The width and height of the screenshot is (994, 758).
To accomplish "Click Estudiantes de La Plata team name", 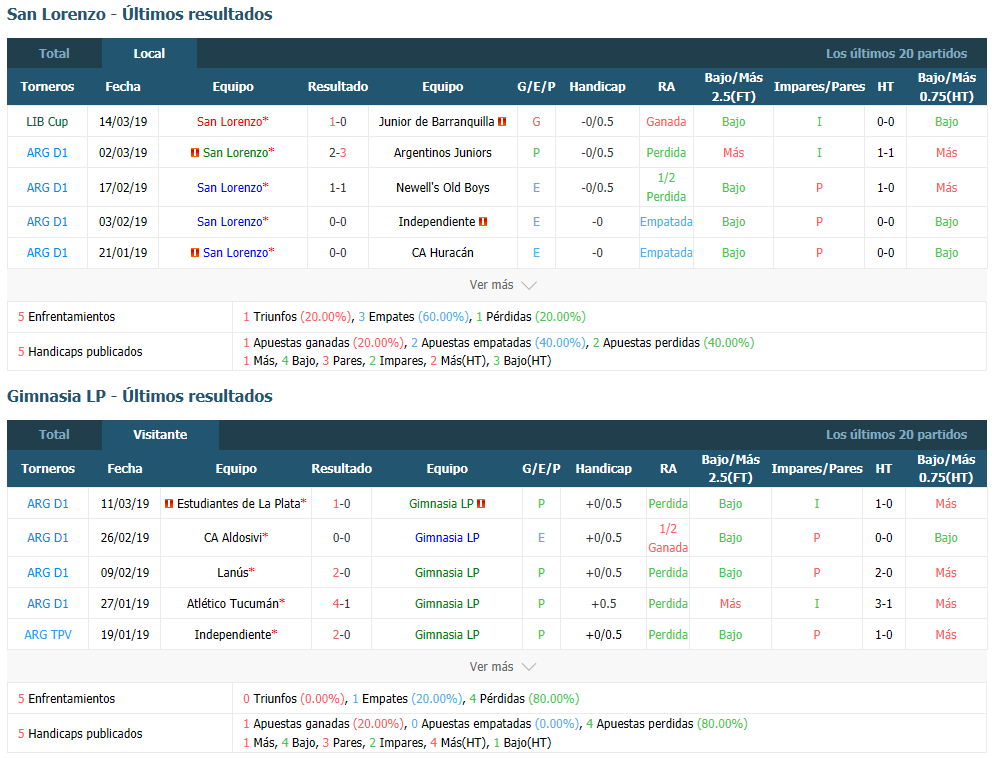I will [x=238, y=504].
